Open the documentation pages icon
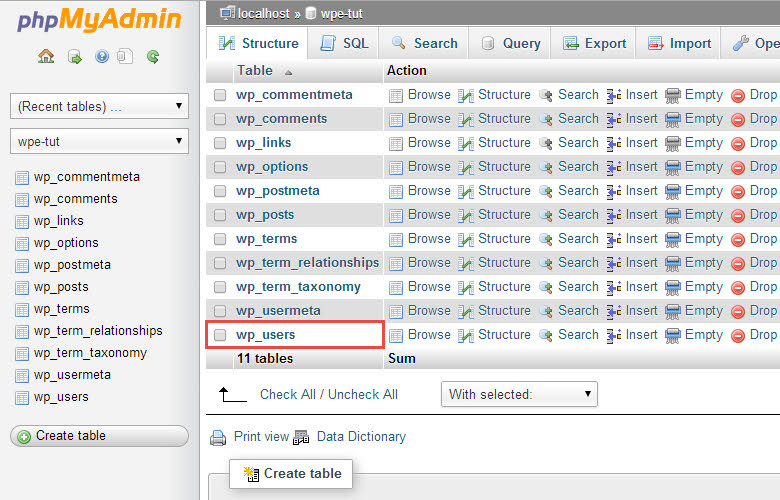780x500 pixels. tap(125, 56)
